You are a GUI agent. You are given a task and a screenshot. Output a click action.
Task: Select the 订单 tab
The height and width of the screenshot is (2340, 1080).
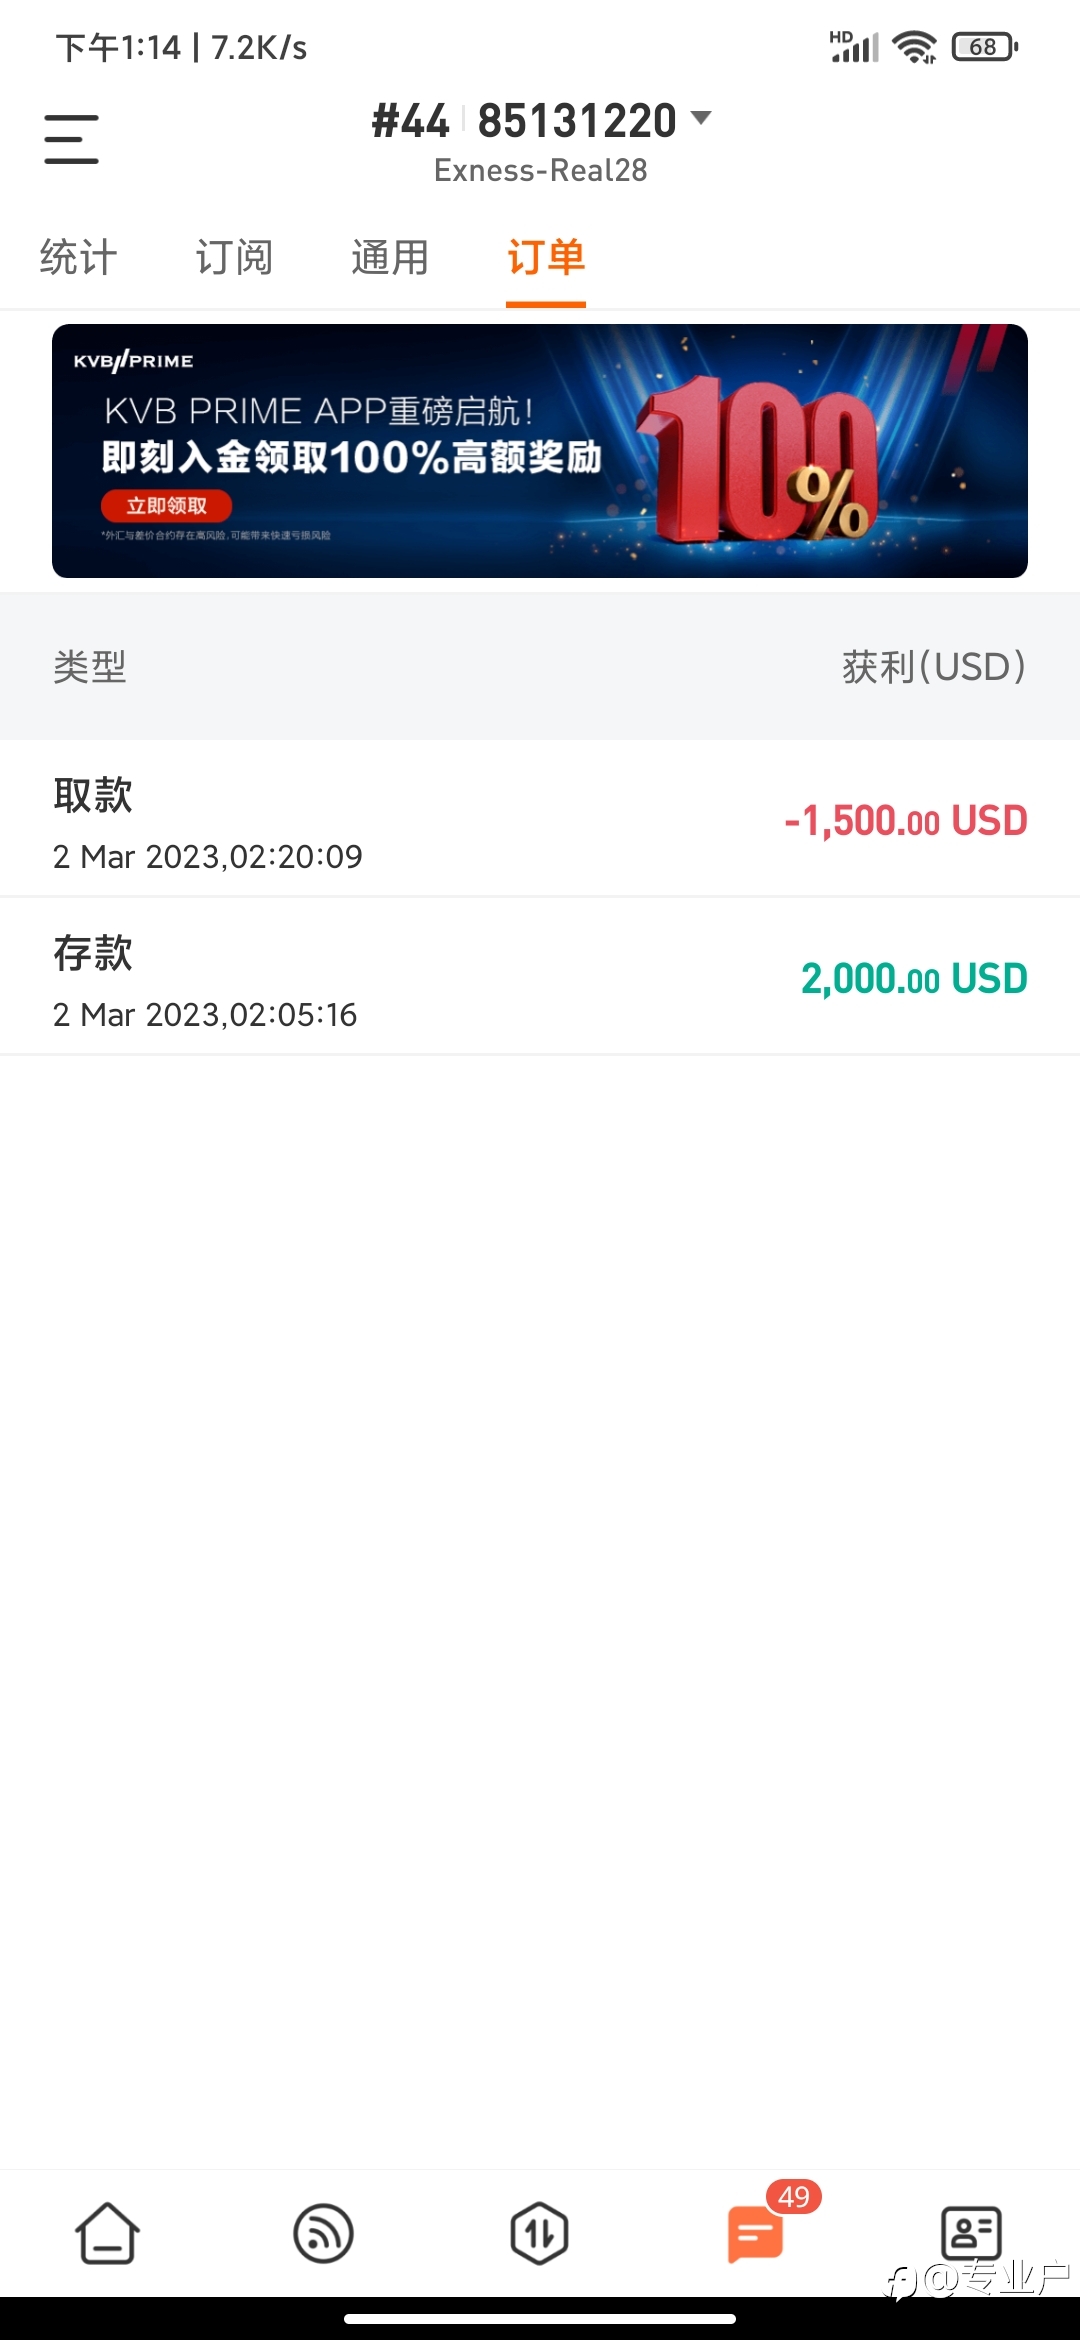pyautogui.click(x=546, y=257)
